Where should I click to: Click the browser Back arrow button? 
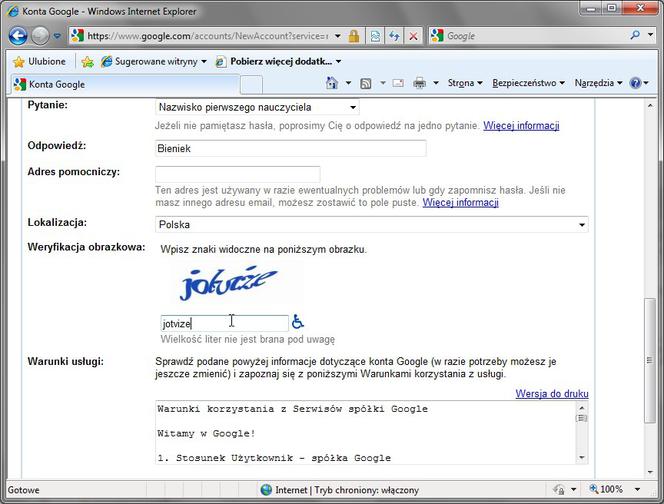[x=18, y=36]
